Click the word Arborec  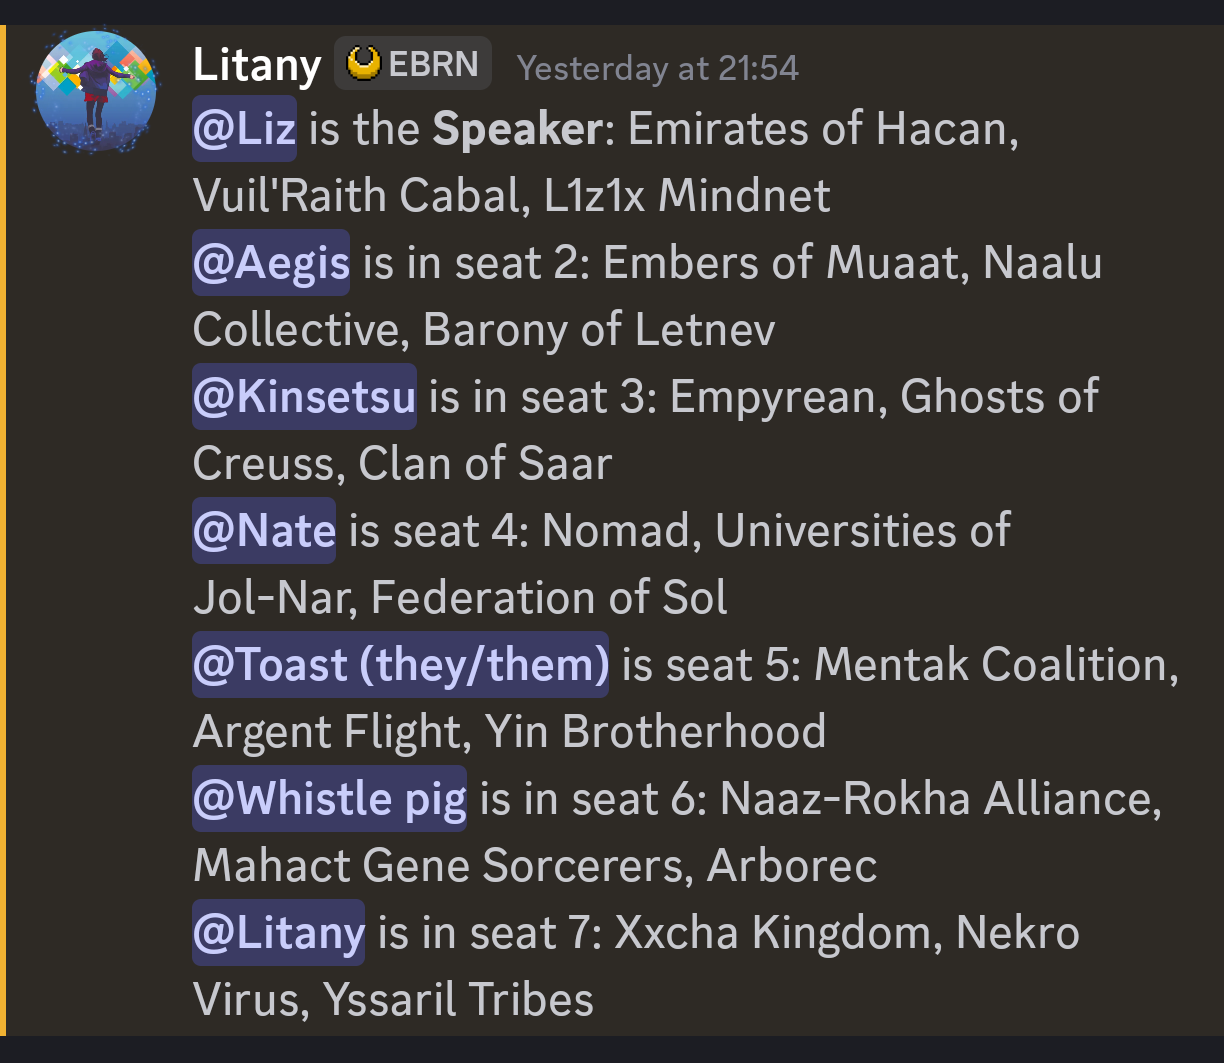pos(792,865)
